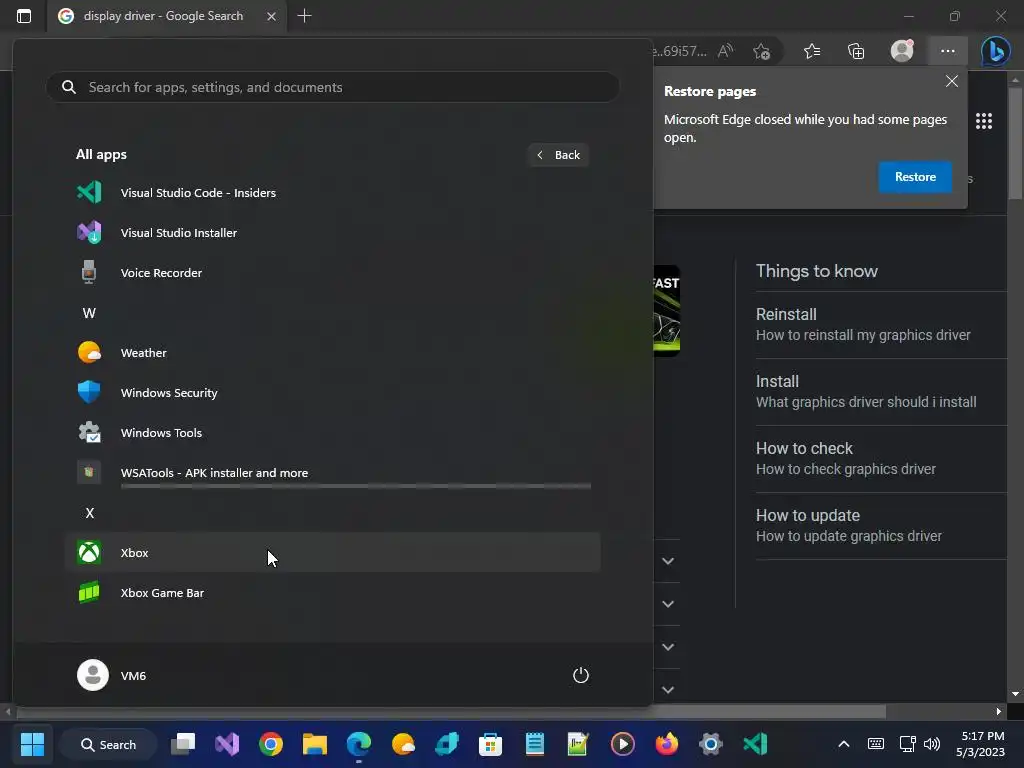The height and width of the screenshot is (768, 1024).
Task: Close the display driver Google Search tab
Action: point(271,16)
